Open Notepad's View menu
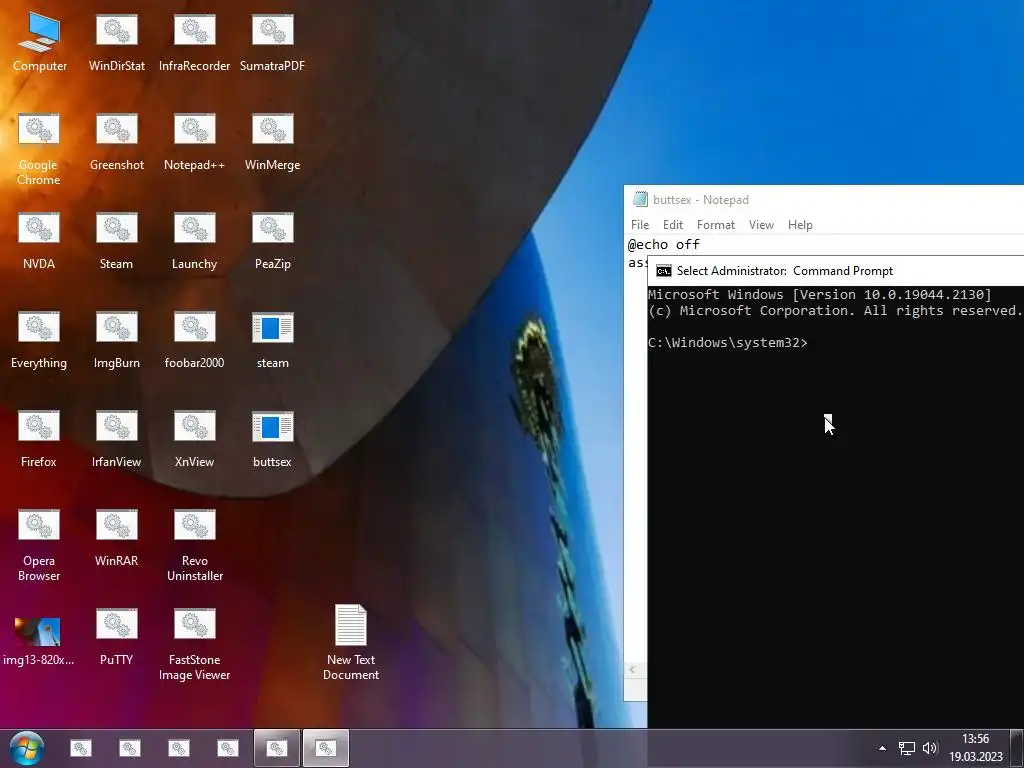 [761, 225]
